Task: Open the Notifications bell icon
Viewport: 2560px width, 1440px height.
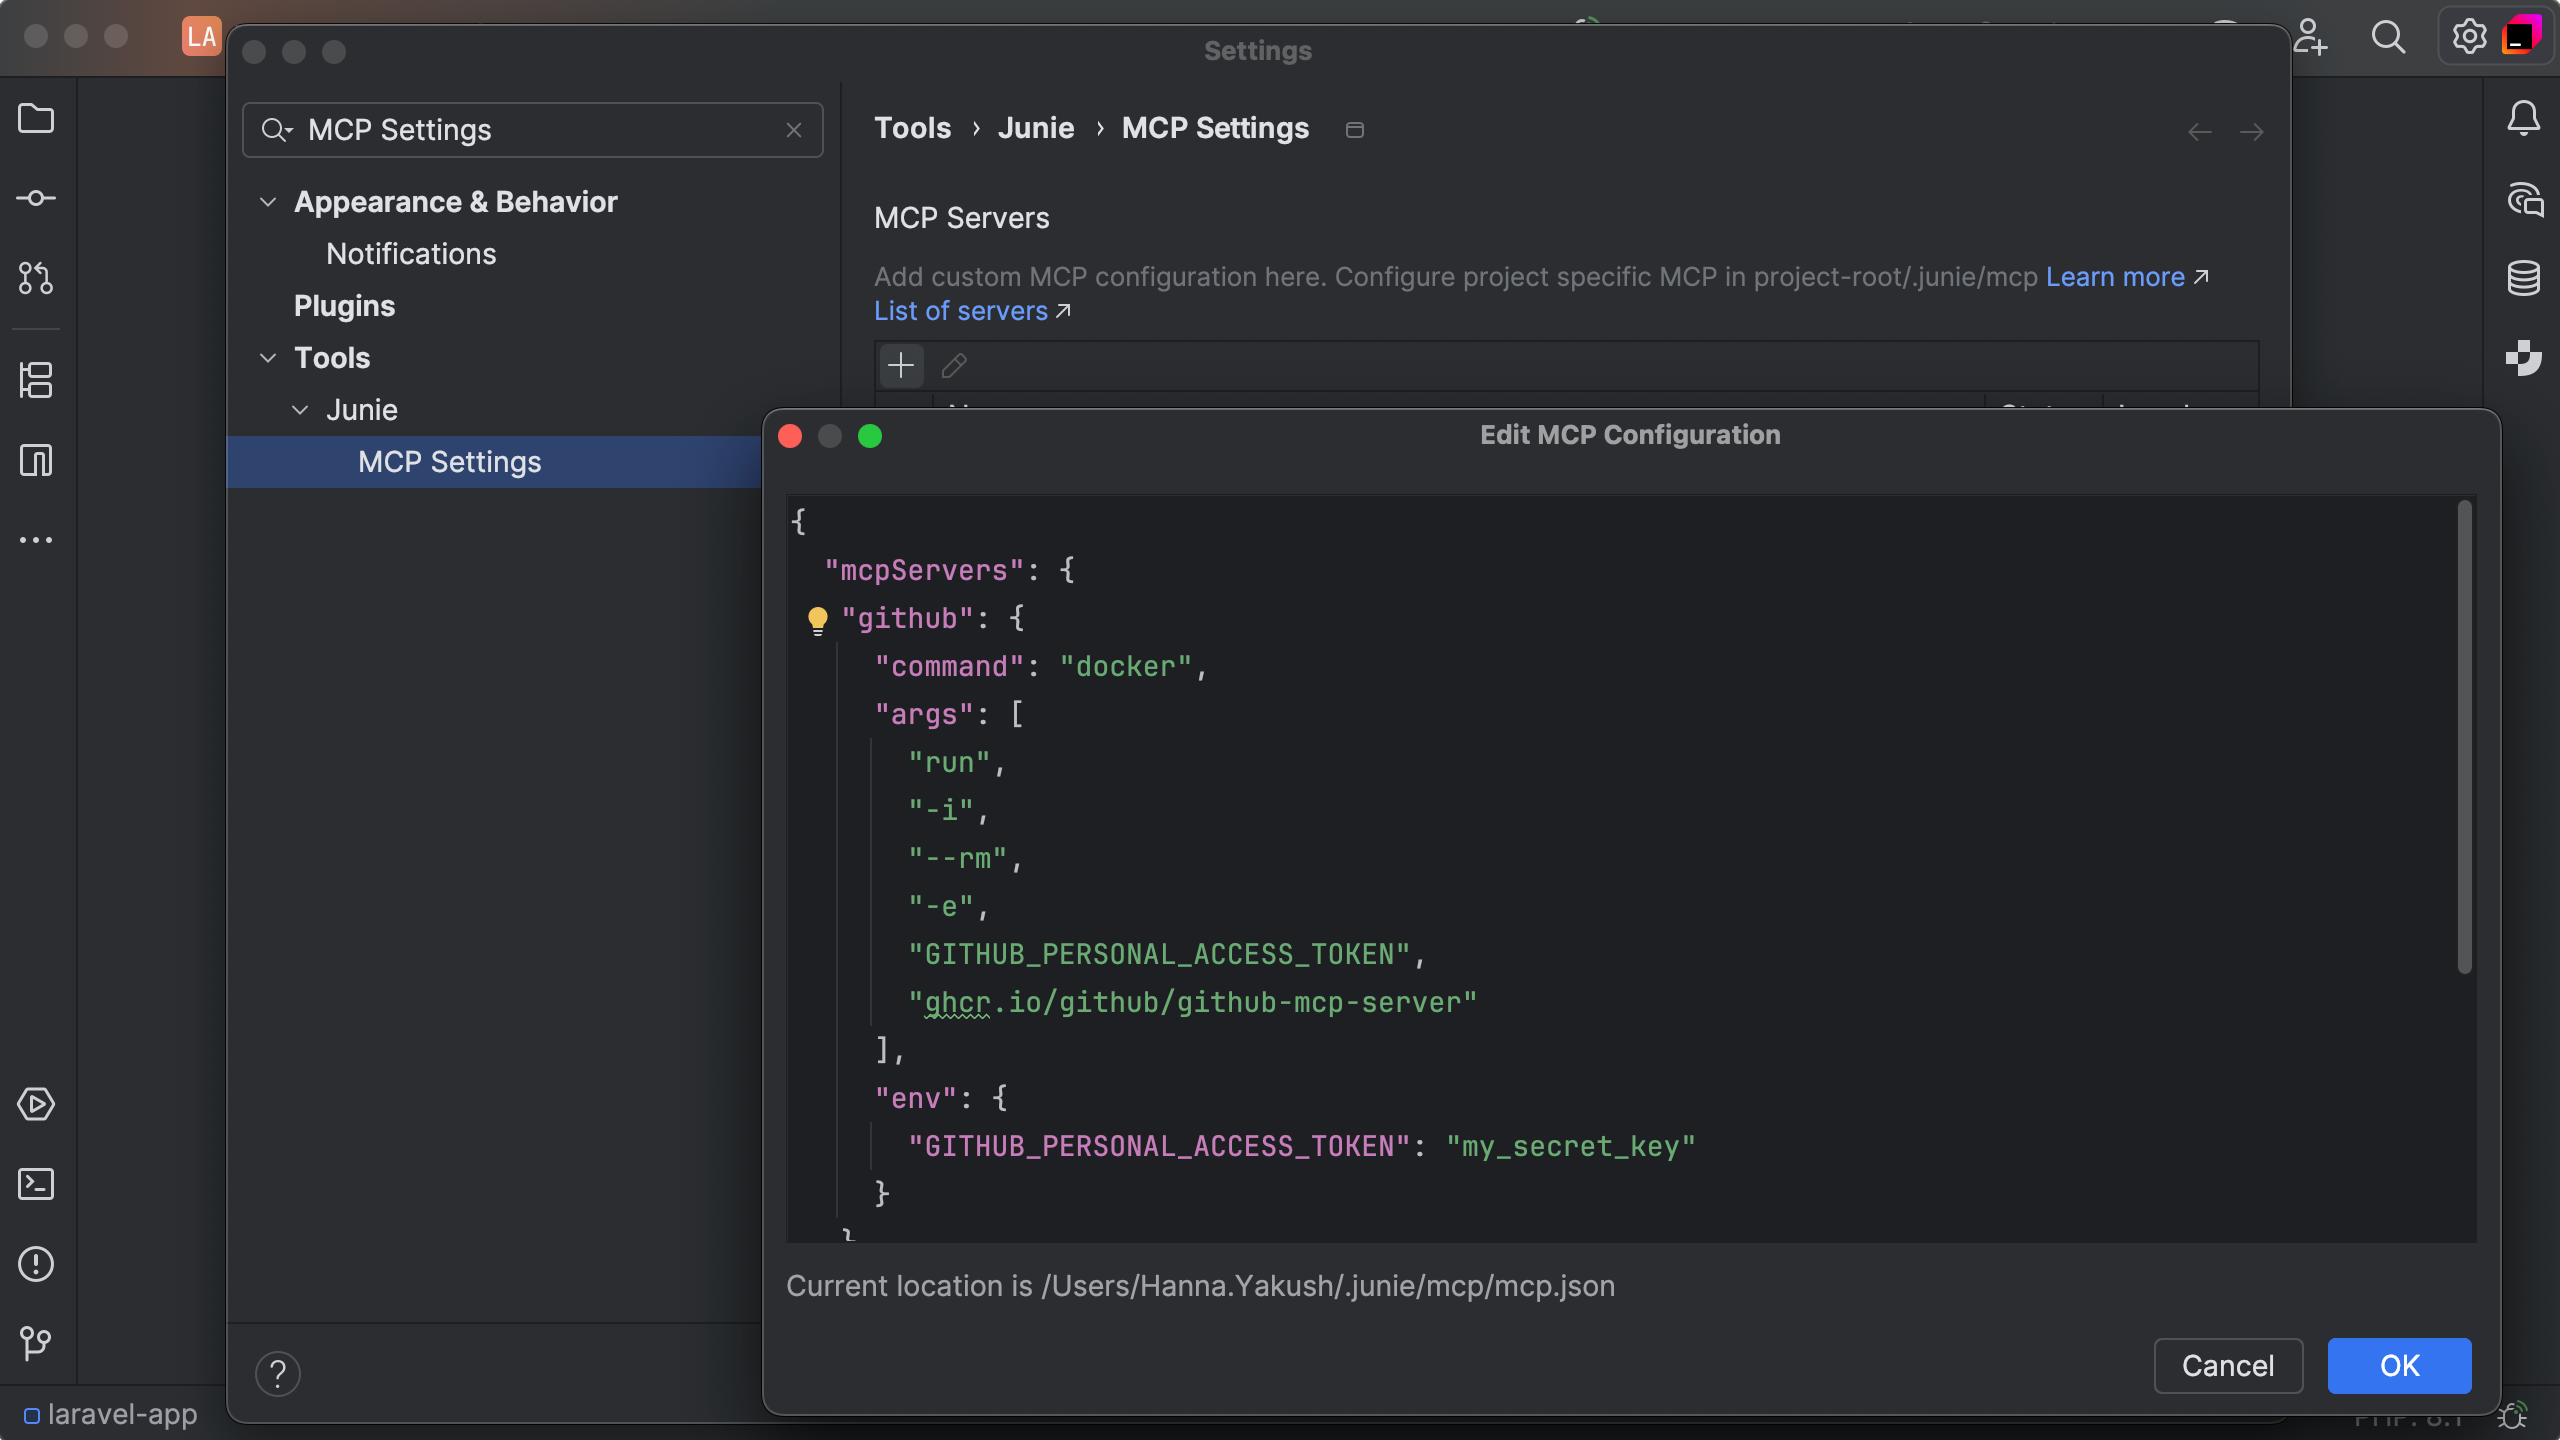Action: (x=2524, y=118)
